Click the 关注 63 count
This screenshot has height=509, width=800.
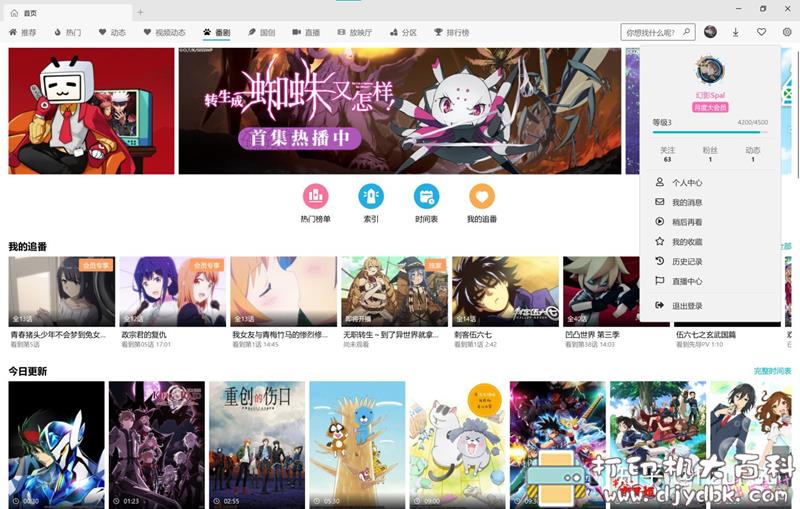[x=667, y=154]
